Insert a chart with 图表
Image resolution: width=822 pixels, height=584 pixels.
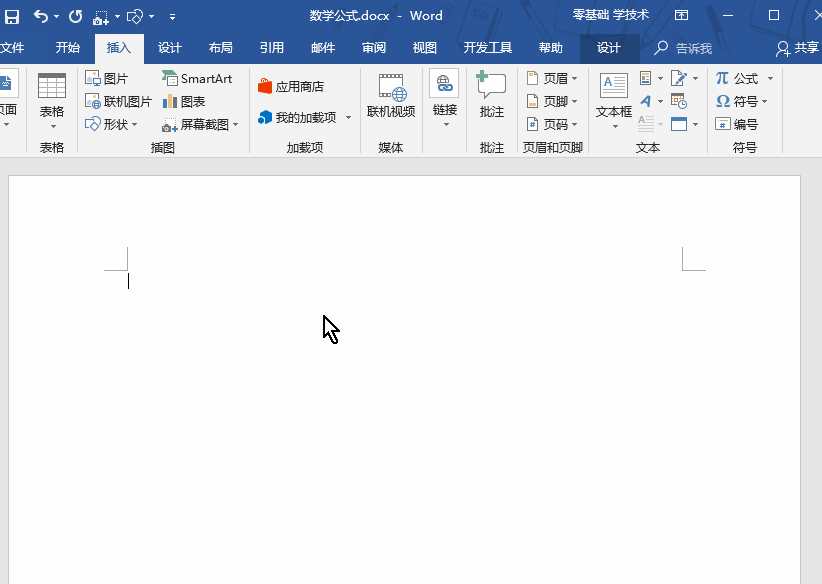coord(183,101)
